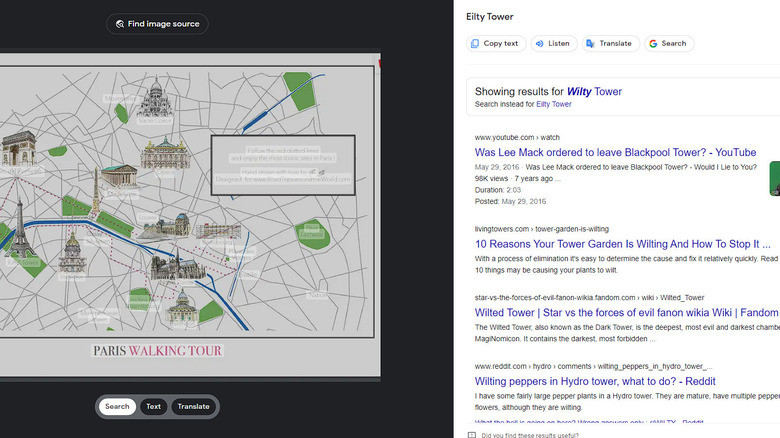Click the Sacré-Cœur landmark on the map

click(155, 101)
